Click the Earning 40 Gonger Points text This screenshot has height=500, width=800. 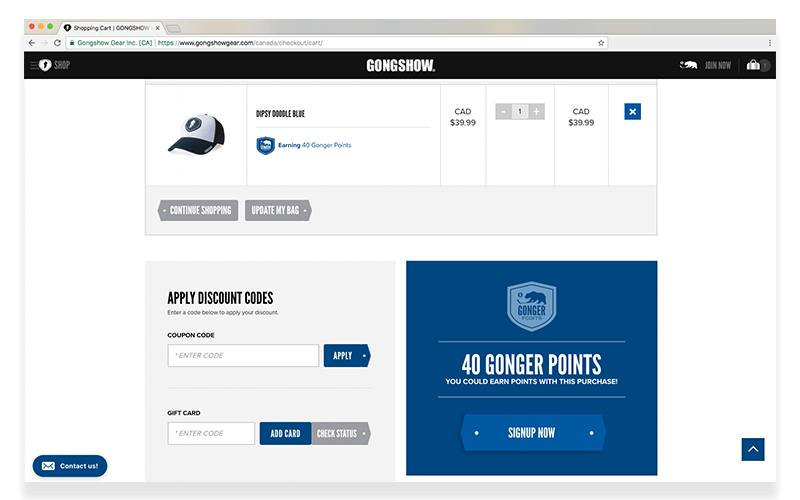tap(314, 145)
